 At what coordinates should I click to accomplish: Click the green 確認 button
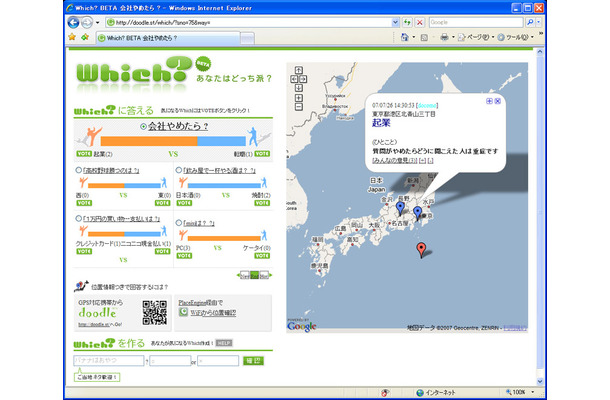[x=253, y=361]
